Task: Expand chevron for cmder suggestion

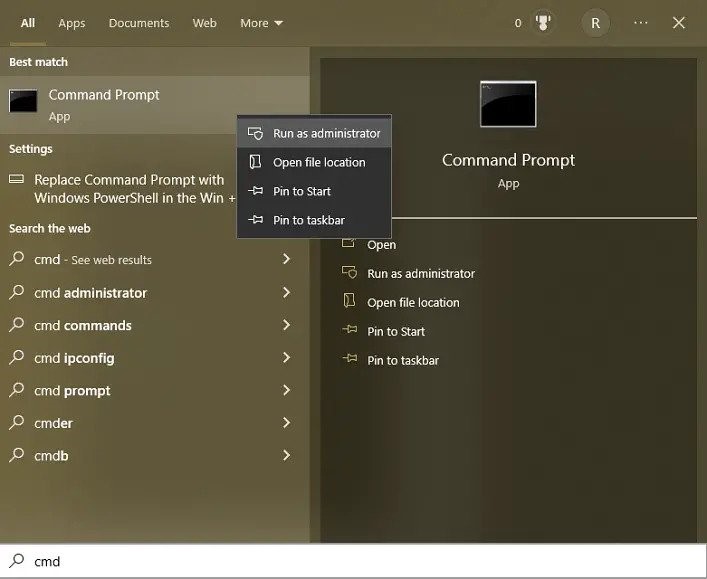Action: click(x=286, y=423)
